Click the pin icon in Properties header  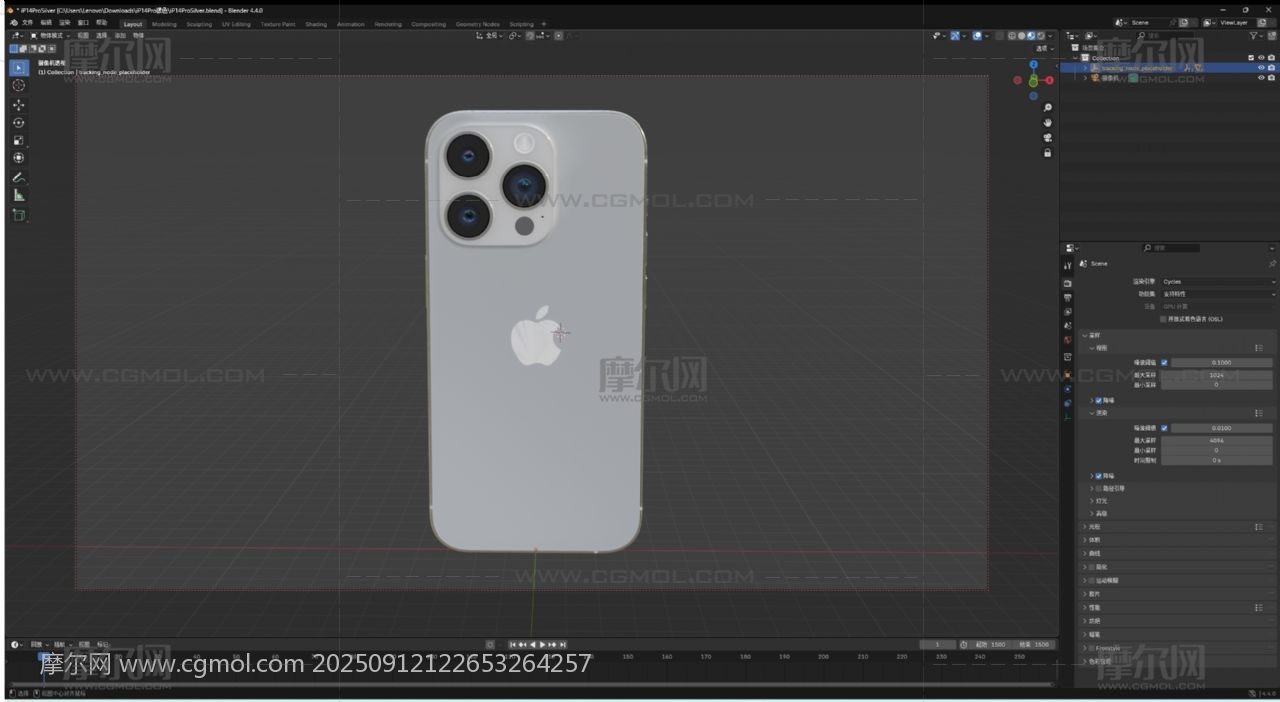tap(1272, 264)
